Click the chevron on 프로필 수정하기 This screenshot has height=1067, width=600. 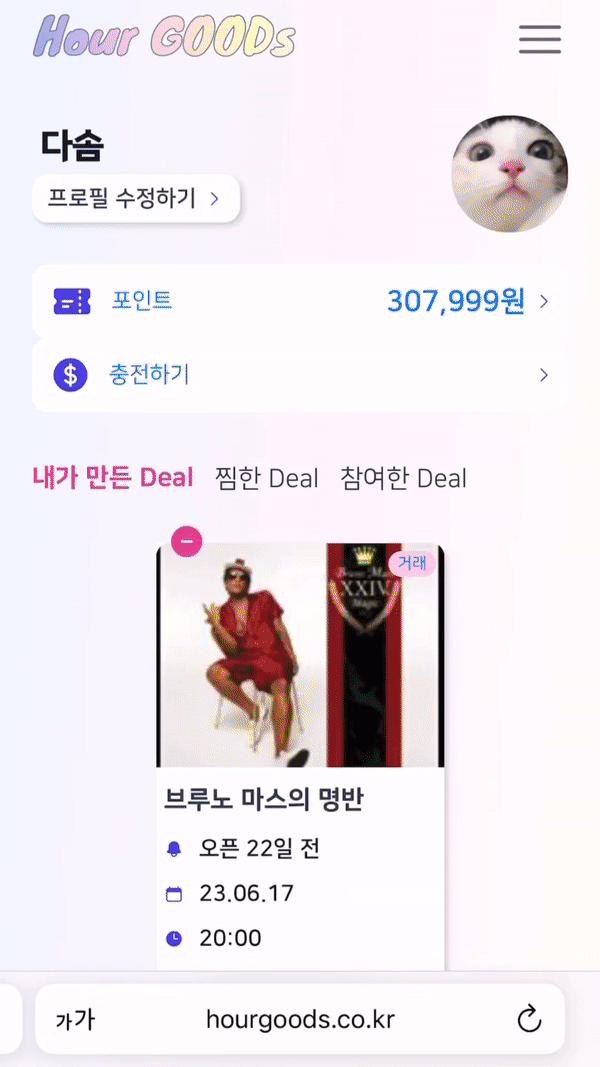[x=214, y=199]
